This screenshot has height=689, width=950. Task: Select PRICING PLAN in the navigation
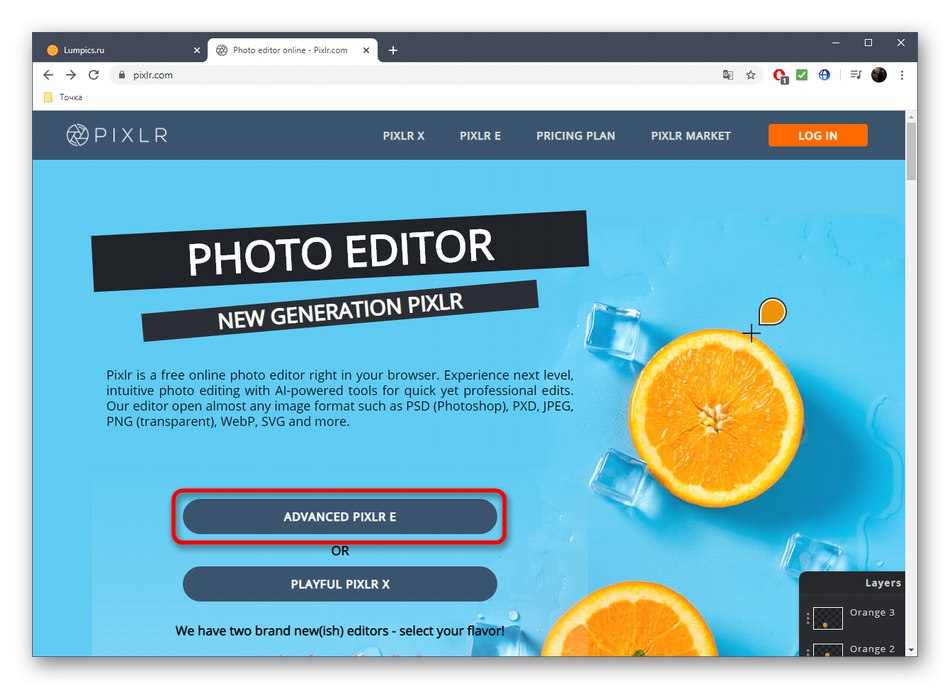[x=575, y=135]
